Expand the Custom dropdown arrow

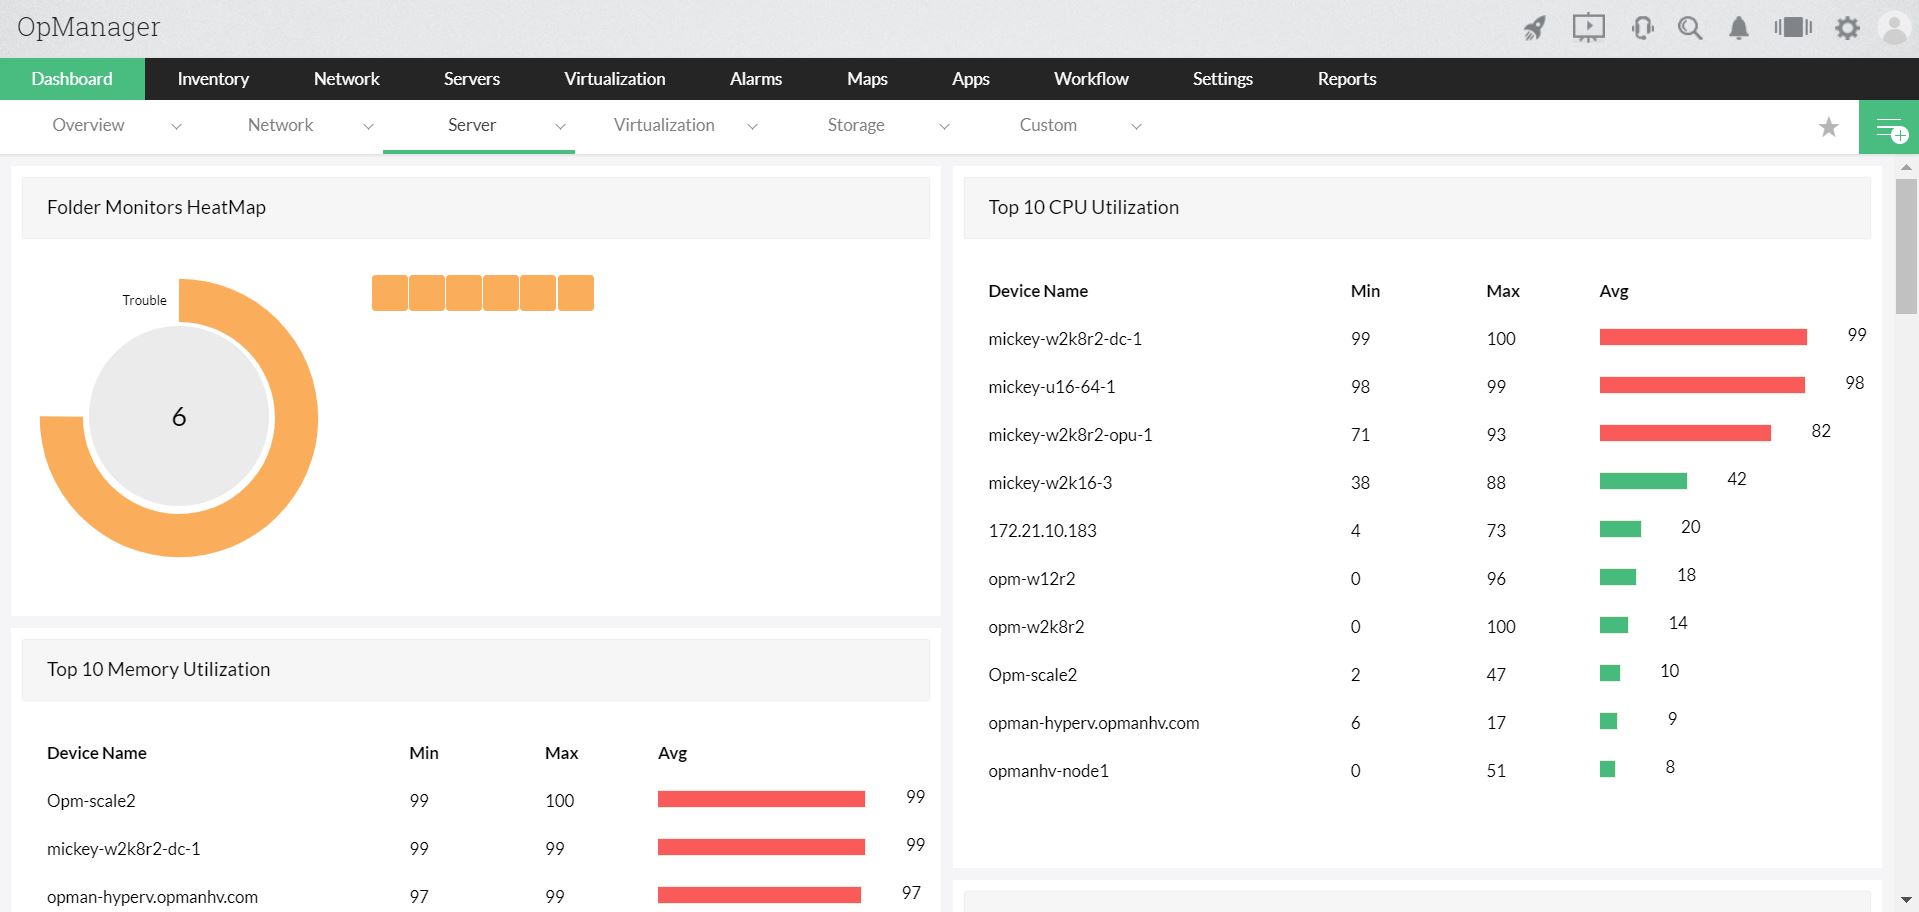[x=1136, y=127]
